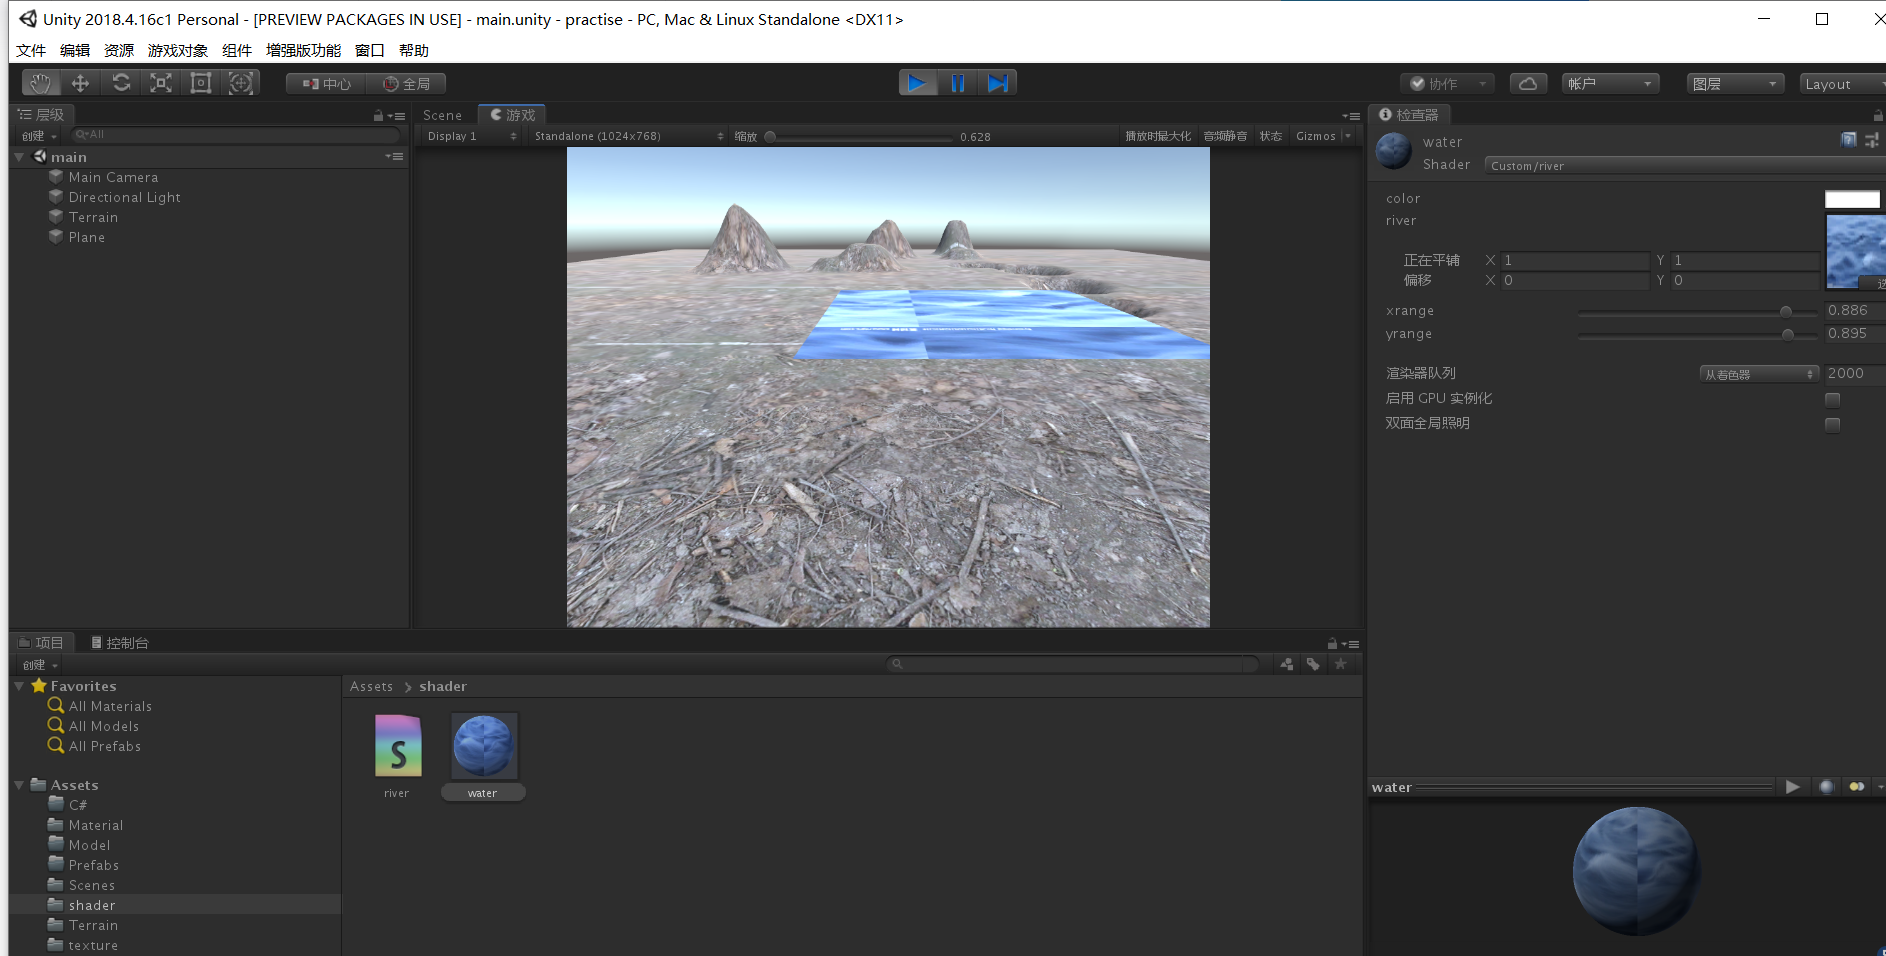1886x956 pixels.
Task: Open the cloud collaboration services panel
Action: pyautogui.click(x=1528, y=83)
